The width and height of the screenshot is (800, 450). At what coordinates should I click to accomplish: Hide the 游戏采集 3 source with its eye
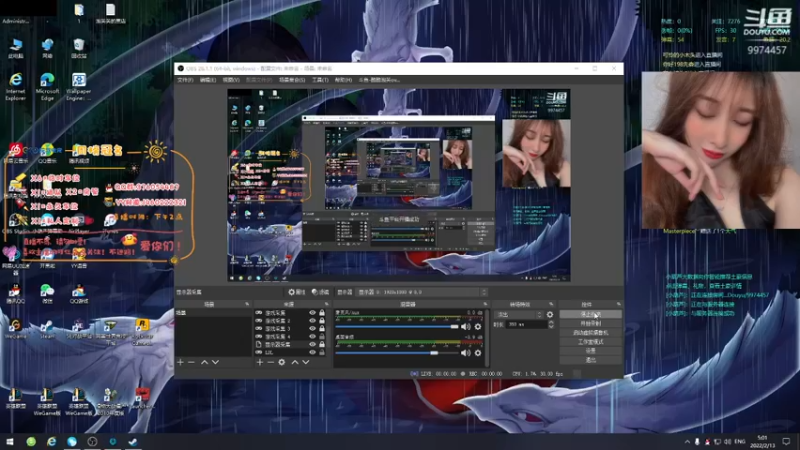tap(312, 329)
